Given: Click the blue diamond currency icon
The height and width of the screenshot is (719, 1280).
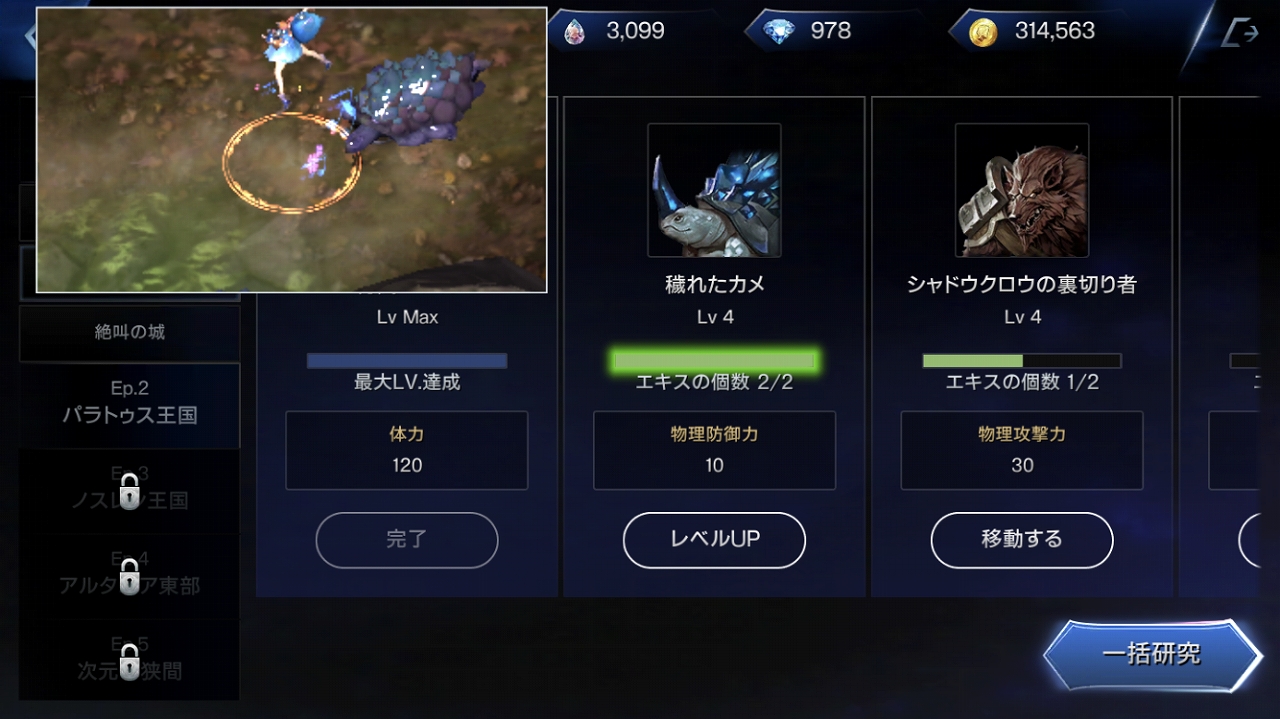Looking at the screenshot, I should click(x=779, y=32).
